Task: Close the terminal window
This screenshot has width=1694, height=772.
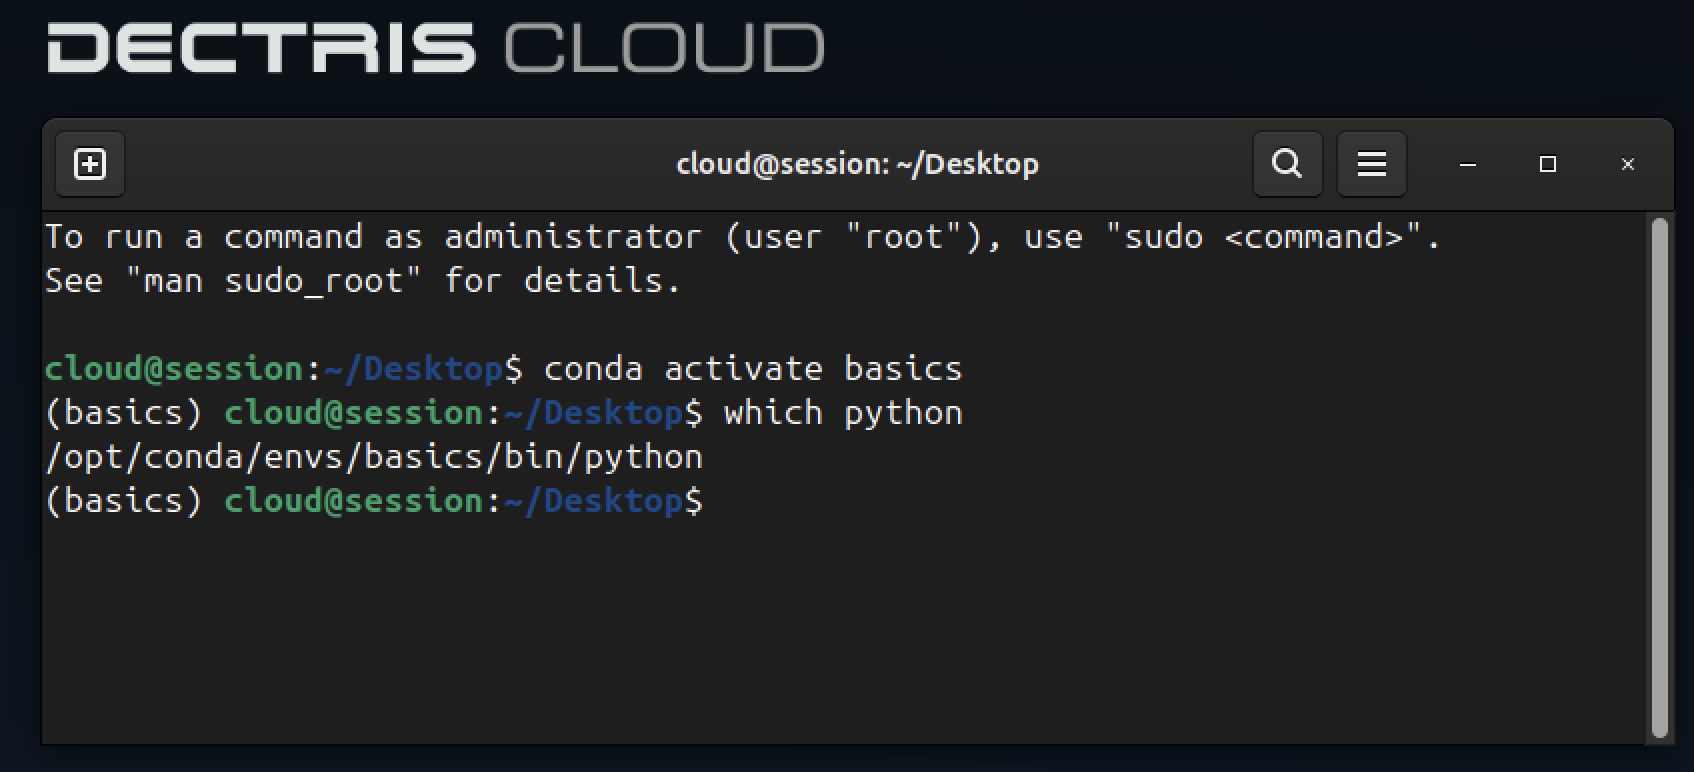Action: pos(1628,164)
